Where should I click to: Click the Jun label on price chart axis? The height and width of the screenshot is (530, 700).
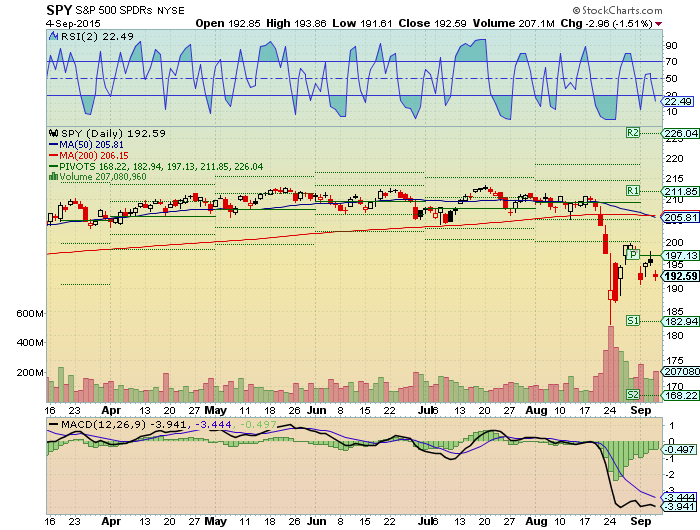point(317,410)
